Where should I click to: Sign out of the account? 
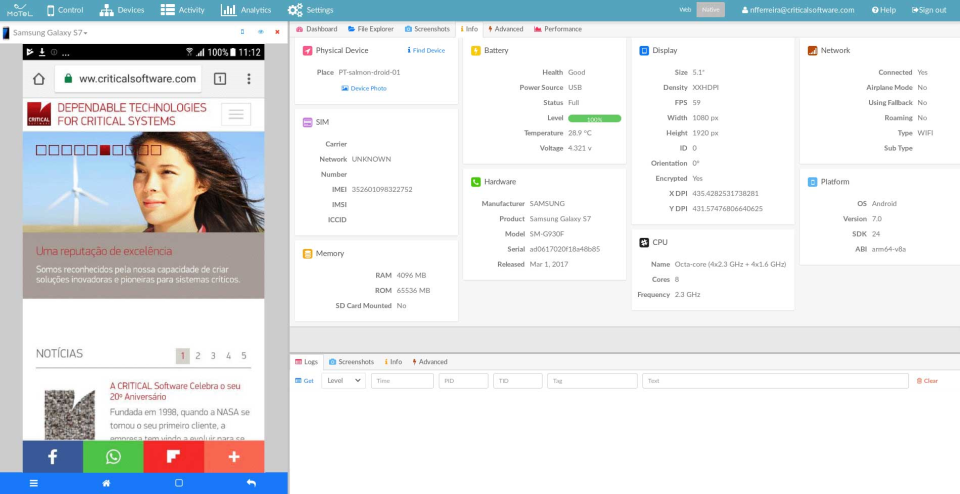[929, 10]
